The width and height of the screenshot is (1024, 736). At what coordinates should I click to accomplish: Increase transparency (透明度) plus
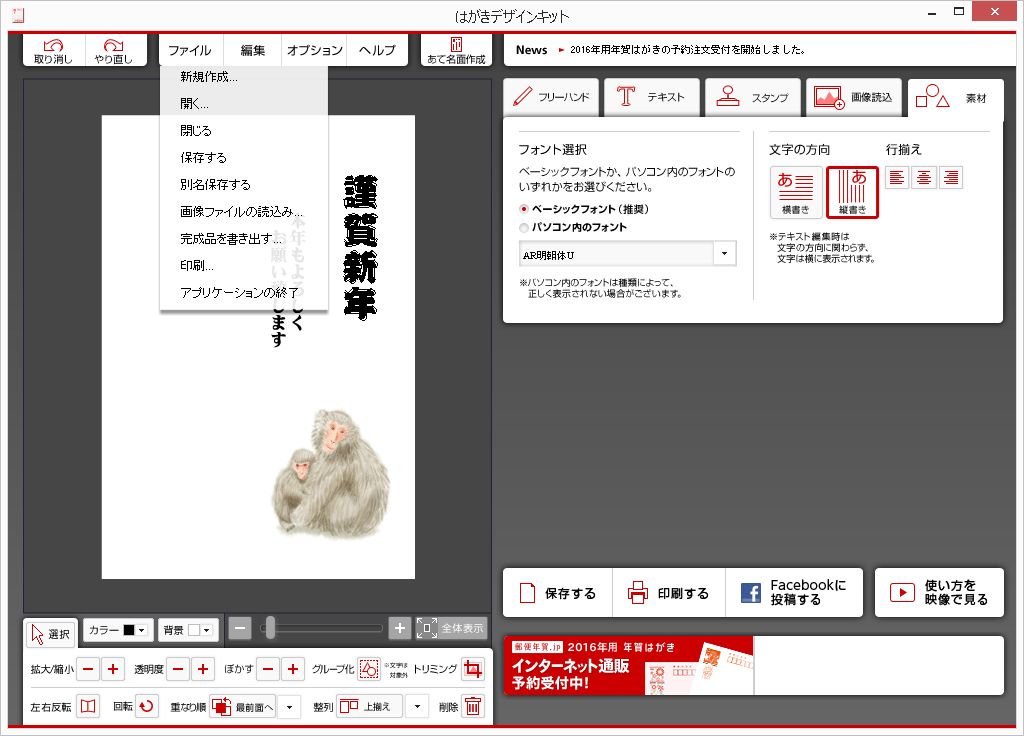[x=203, y=669]
